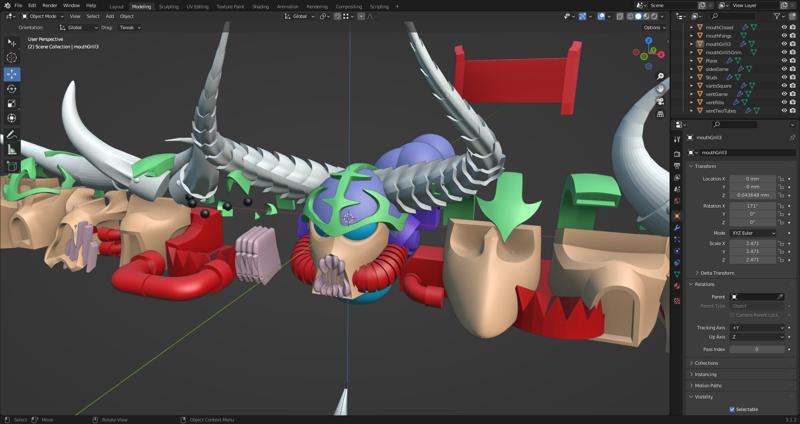Click the viewport Options button

coord(652,28)
